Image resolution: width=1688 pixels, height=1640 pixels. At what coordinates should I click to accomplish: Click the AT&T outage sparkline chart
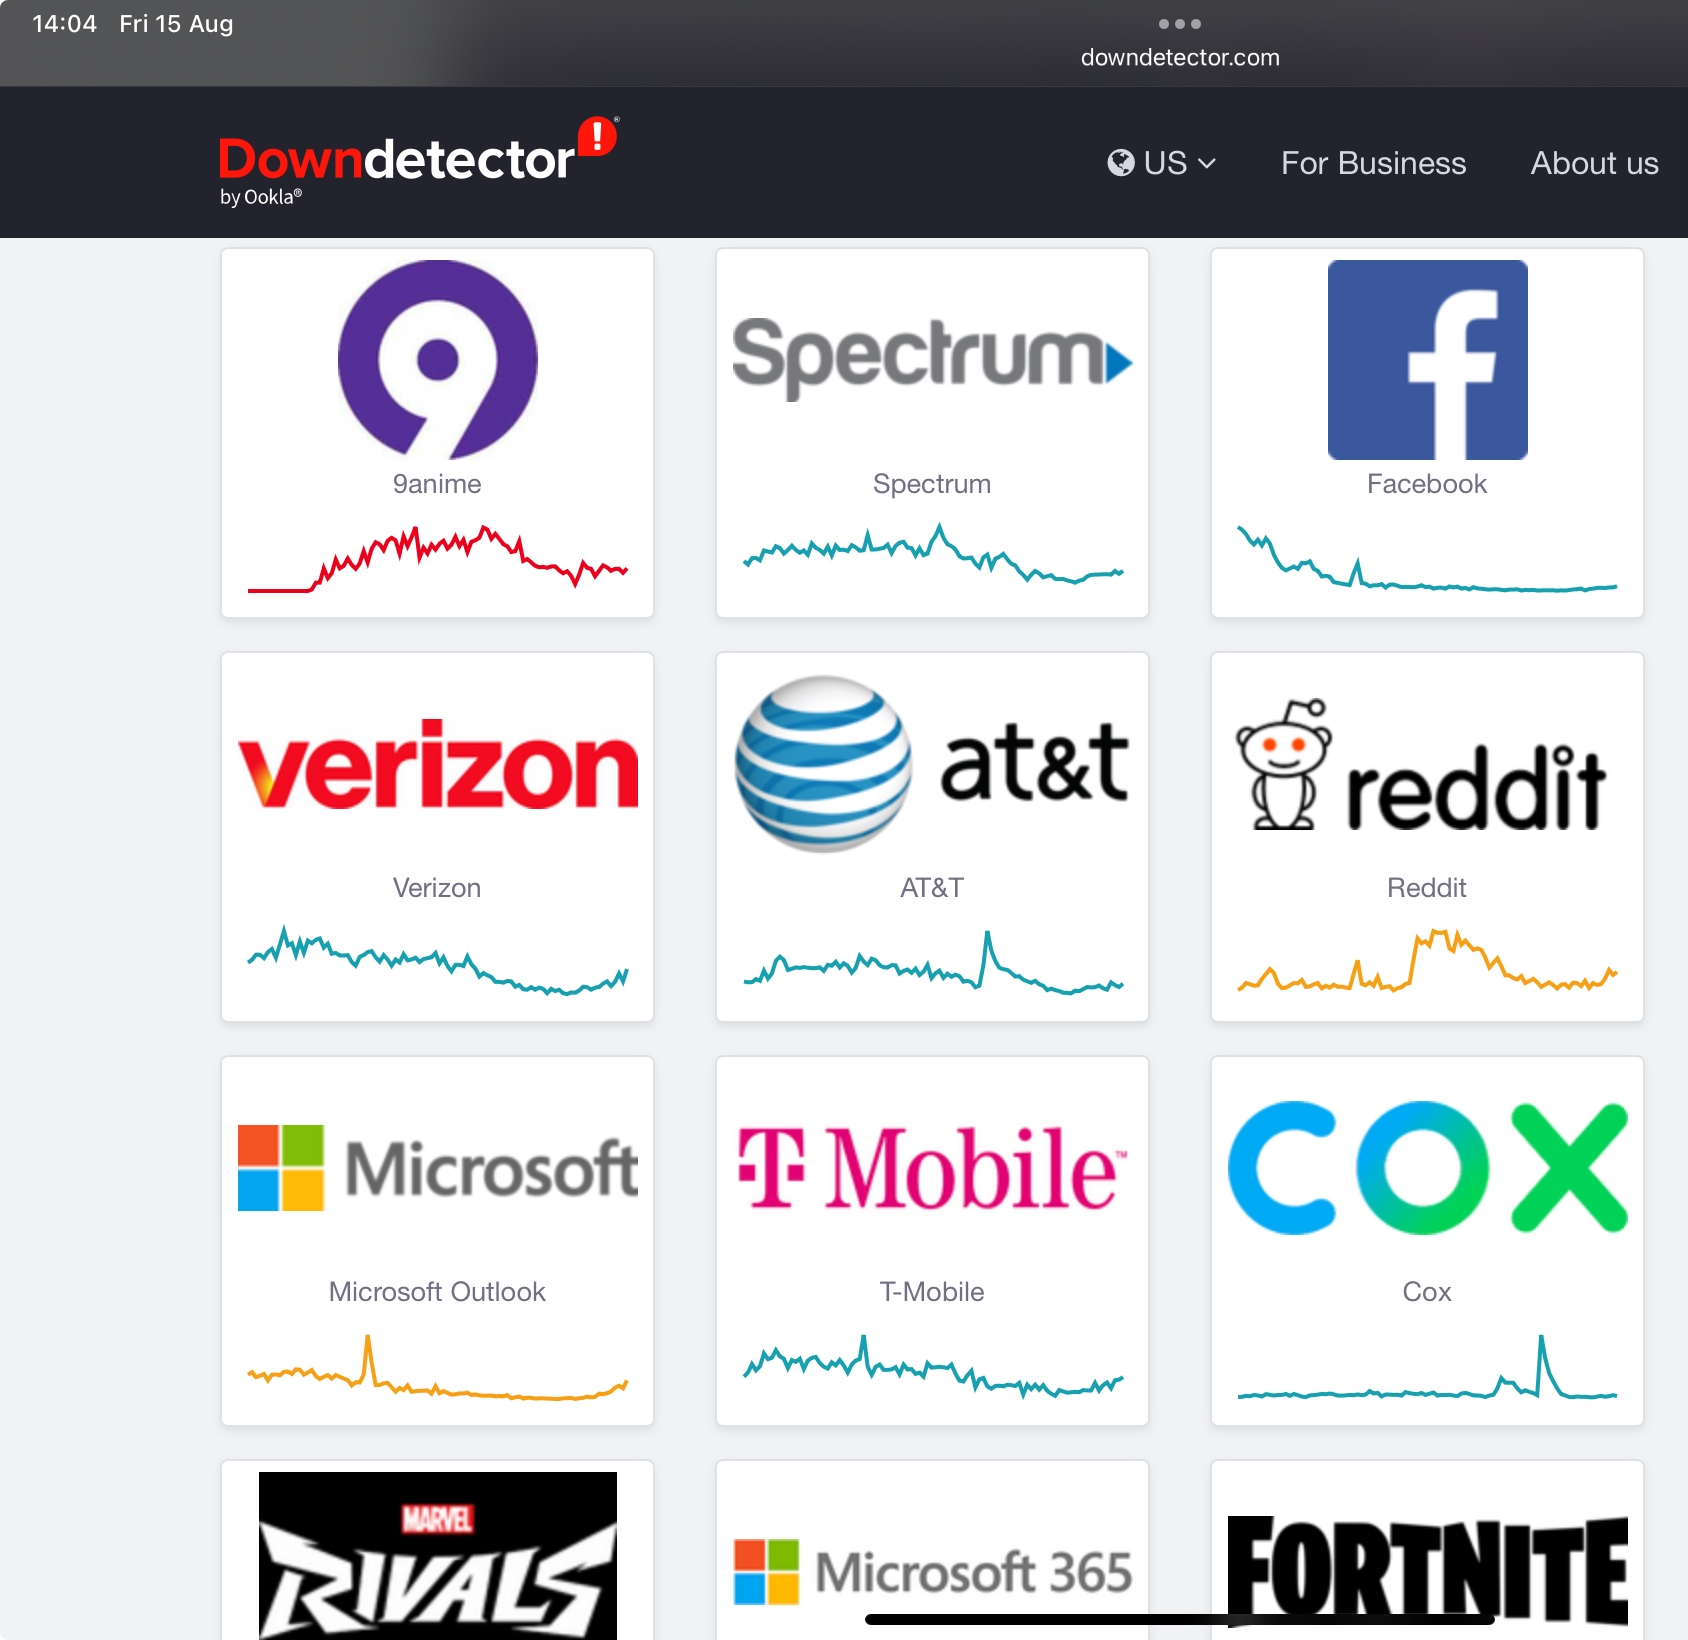point(933,962)
